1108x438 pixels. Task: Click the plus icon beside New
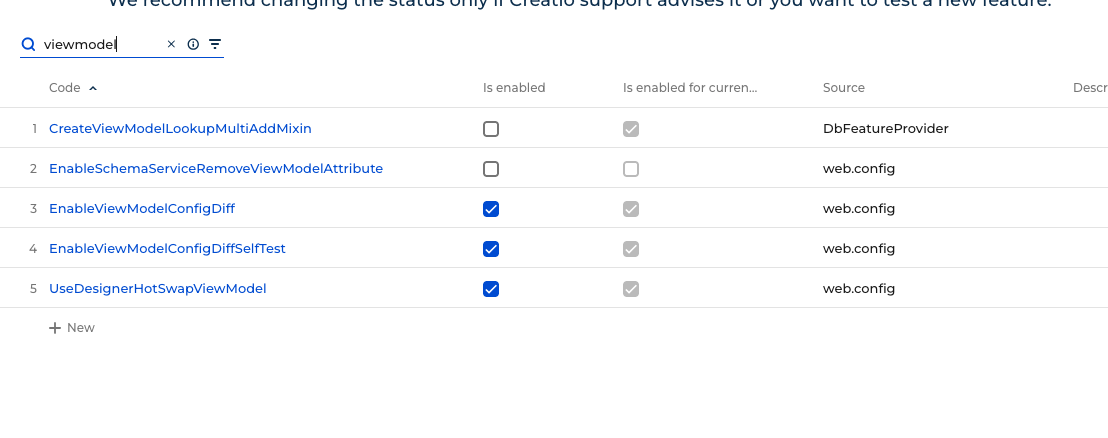[x=55, y=328]
